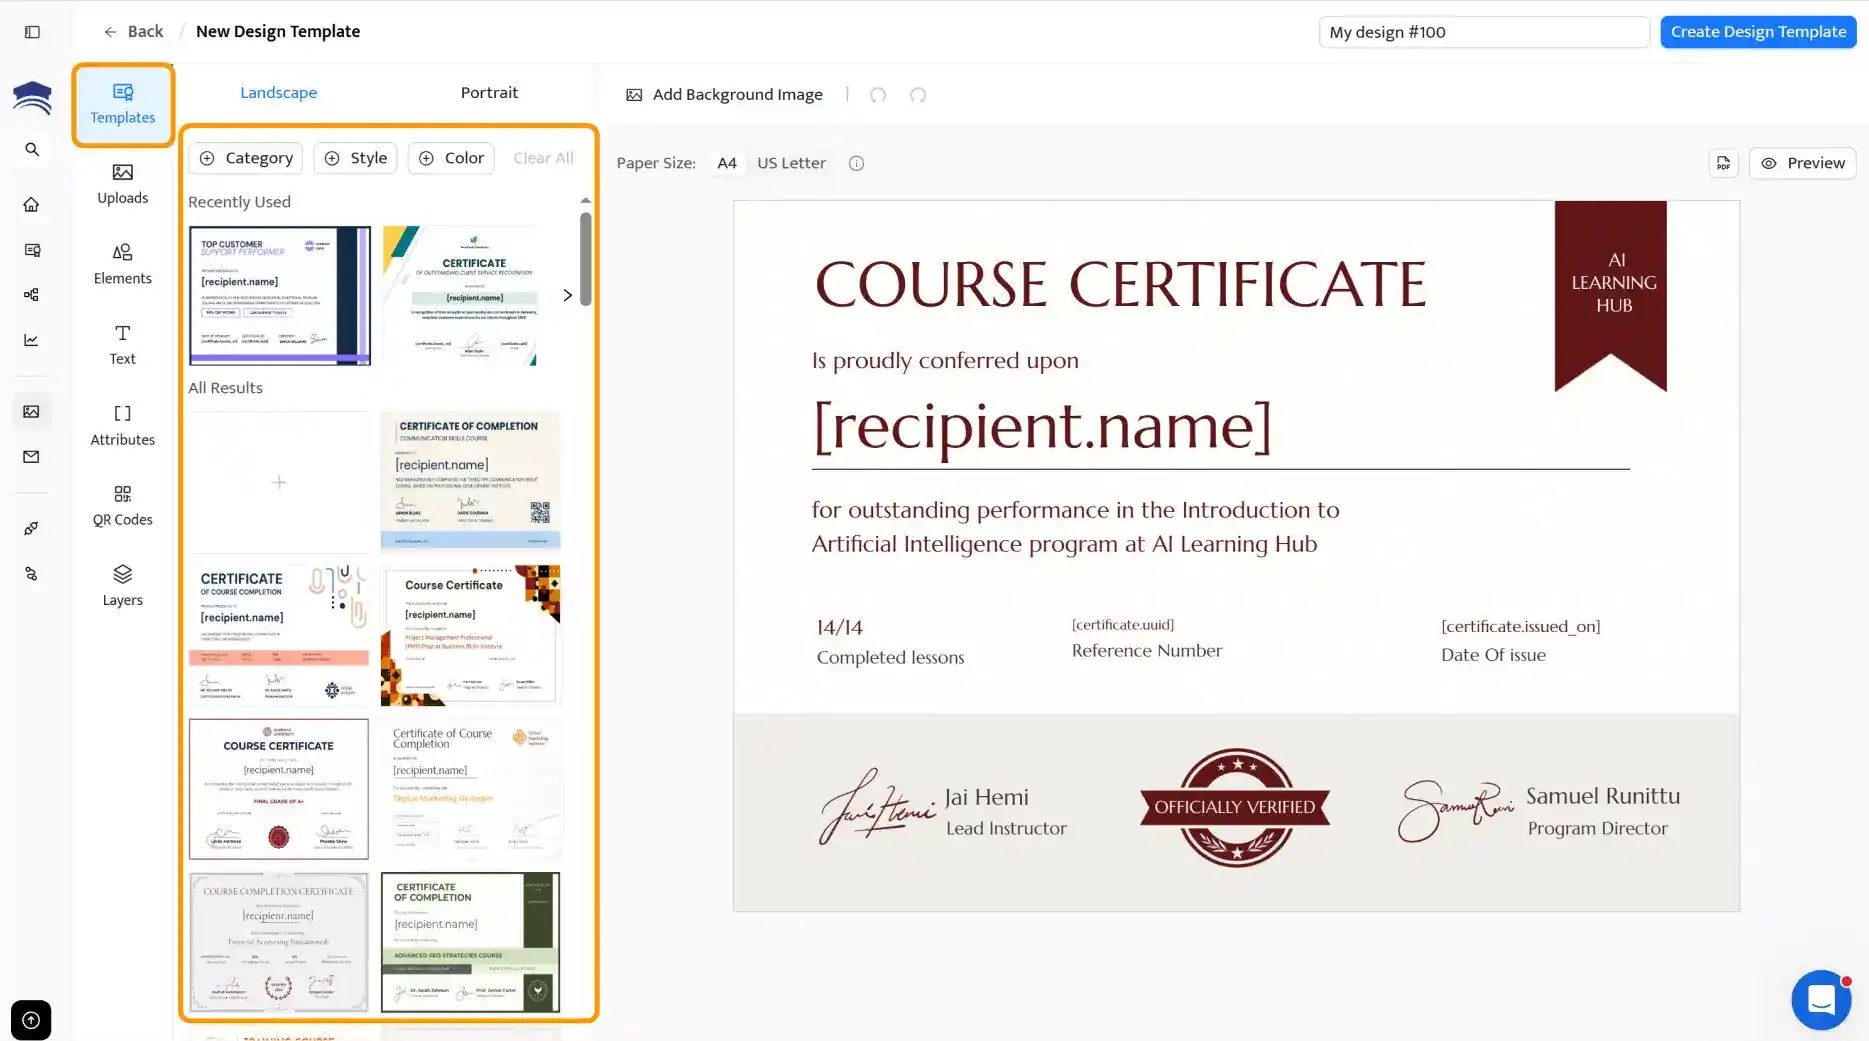Open the Preview of the certificate
Image resolution: width=1869 pixels, height=1041 pixels.
click(x=1802, y=163)
